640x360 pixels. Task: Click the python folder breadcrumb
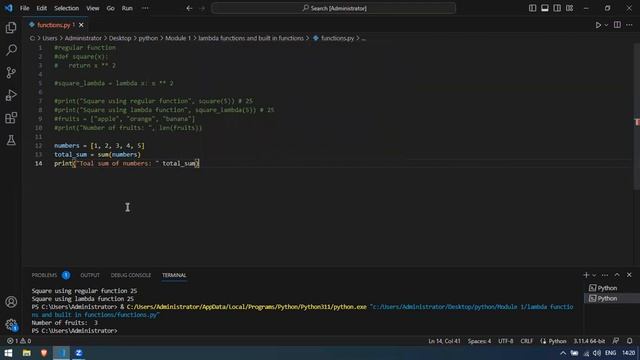(x=148, y=38)
